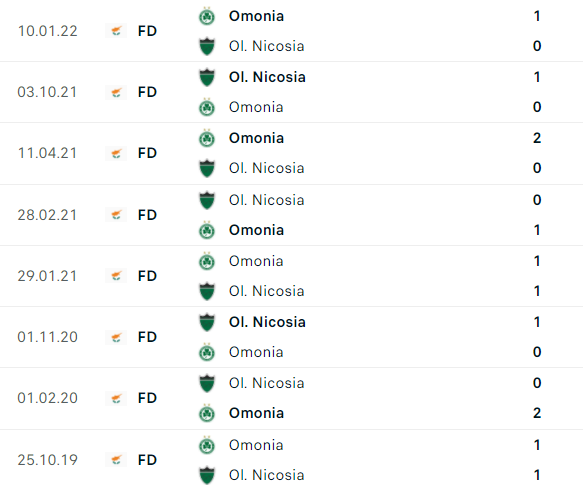583x489 pixels.
Task: Open bold Ol. Nicosia name in 01.11.20 match
Action: click(267, 322)
